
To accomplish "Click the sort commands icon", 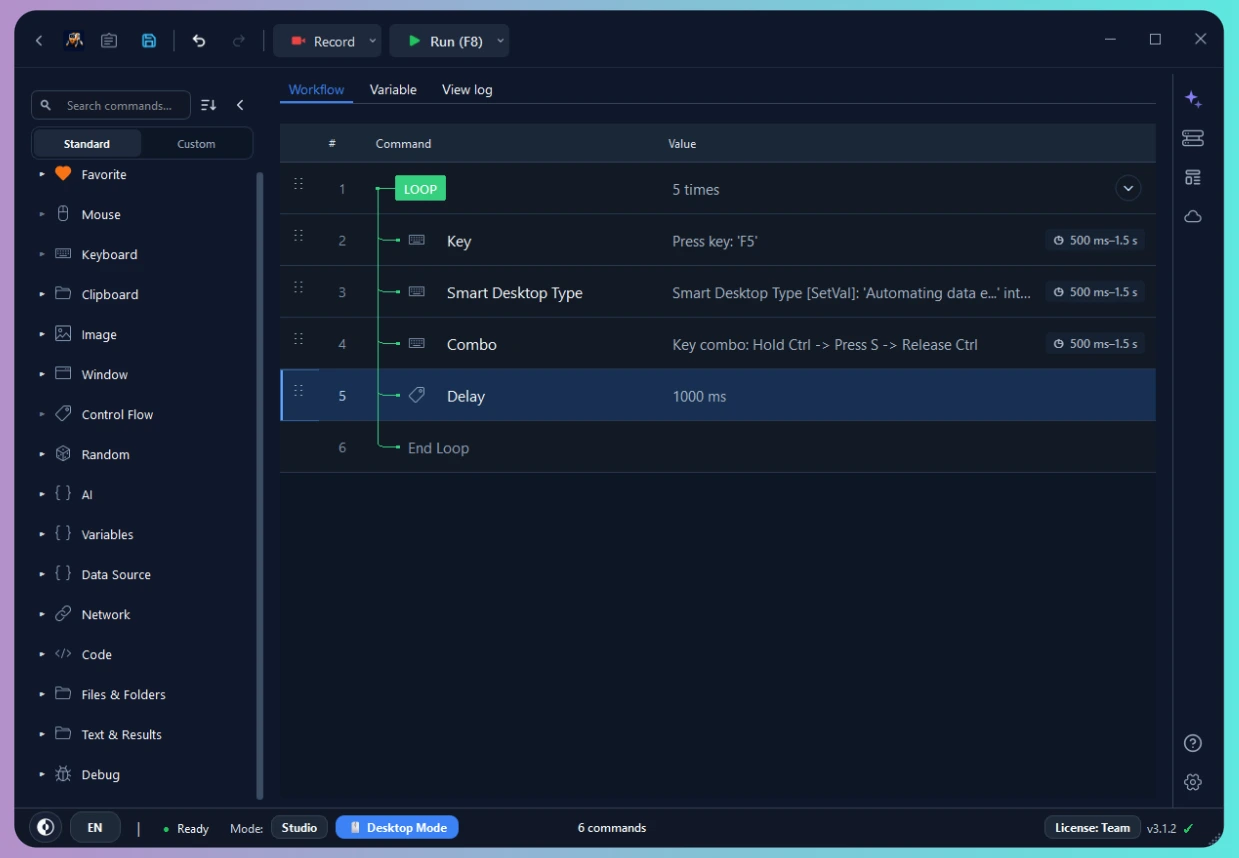I will 208,105.
